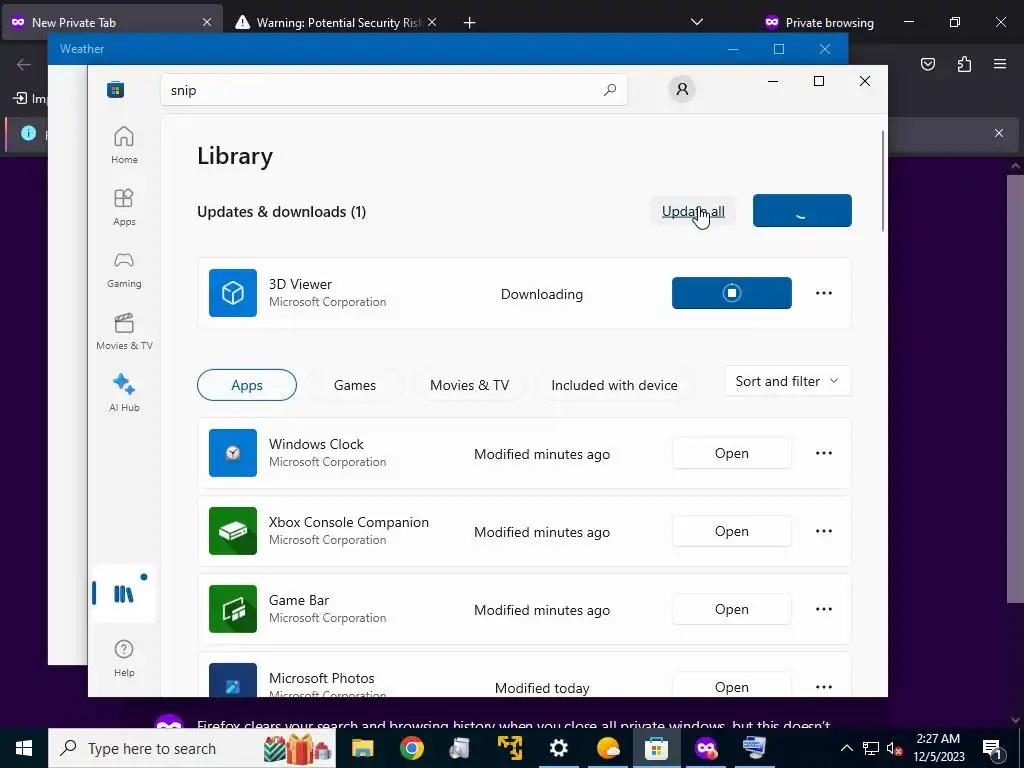
Task: Open Firefox extensions puzzle icon
Action: [964, 64]
